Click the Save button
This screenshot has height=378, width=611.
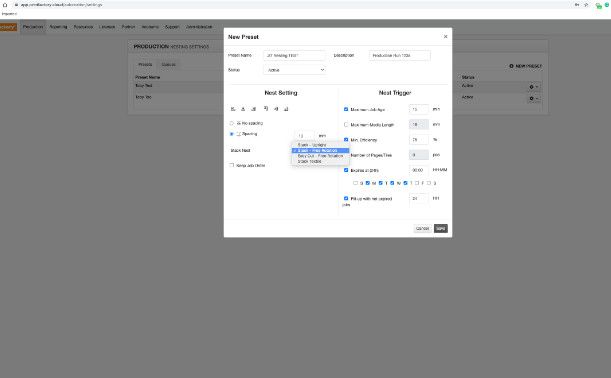point(441,228)
